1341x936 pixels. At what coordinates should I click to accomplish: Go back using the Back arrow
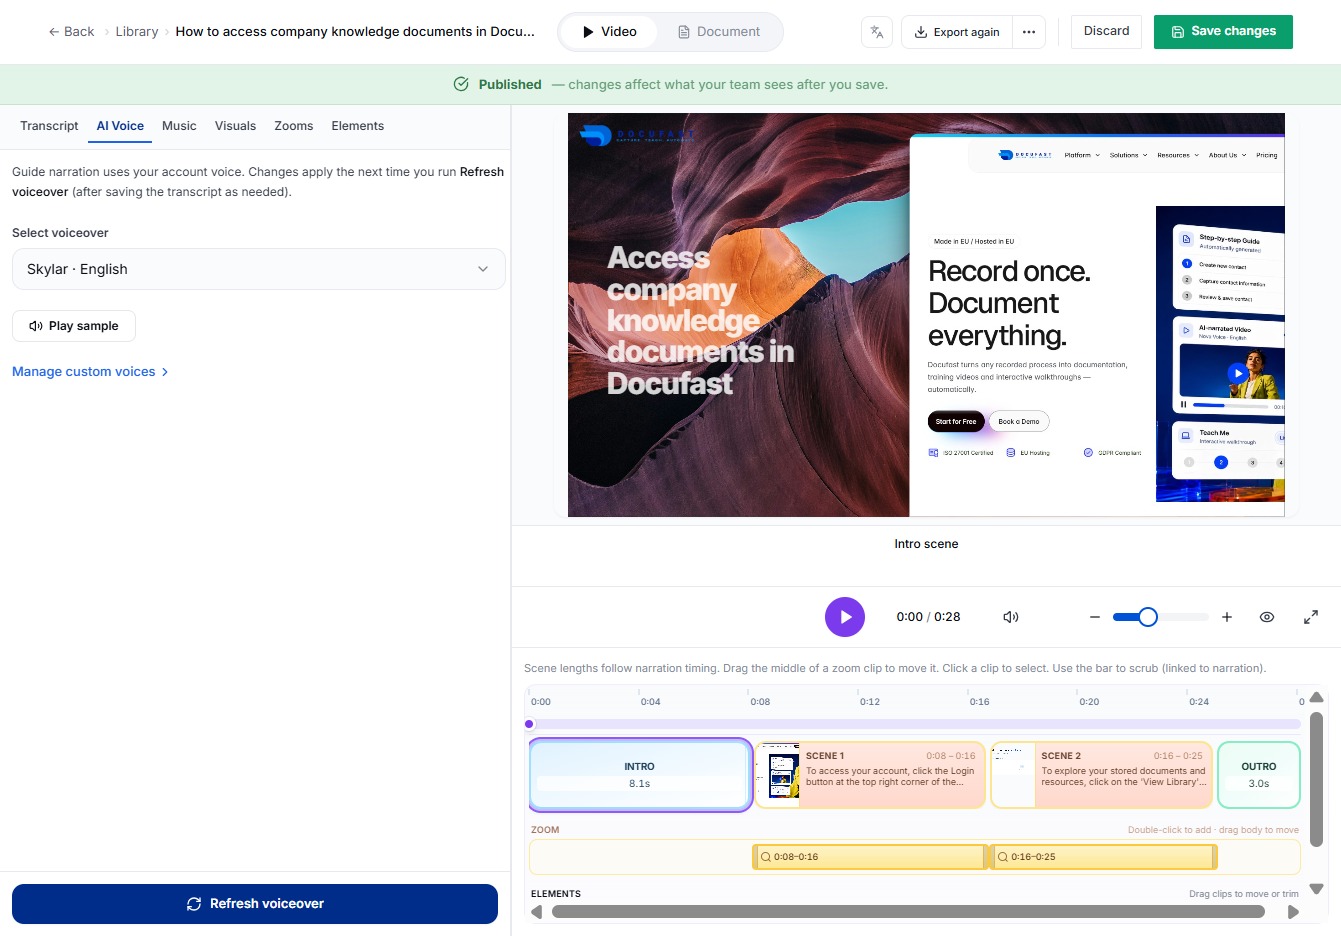(x=71, y=32)
